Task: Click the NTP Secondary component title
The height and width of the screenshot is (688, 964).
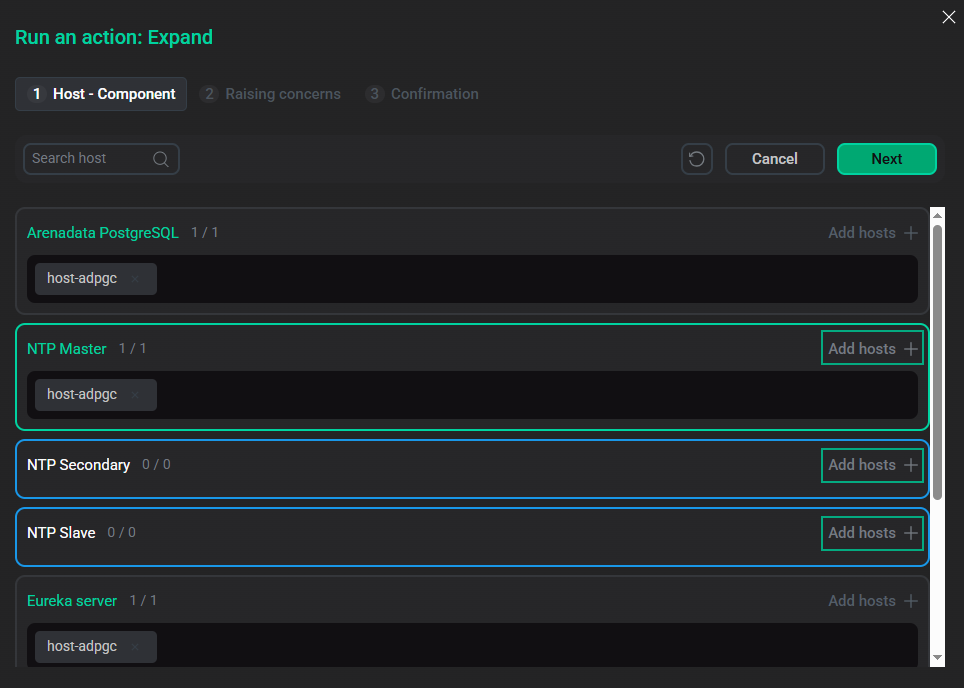Action: [x=79, y=465]
